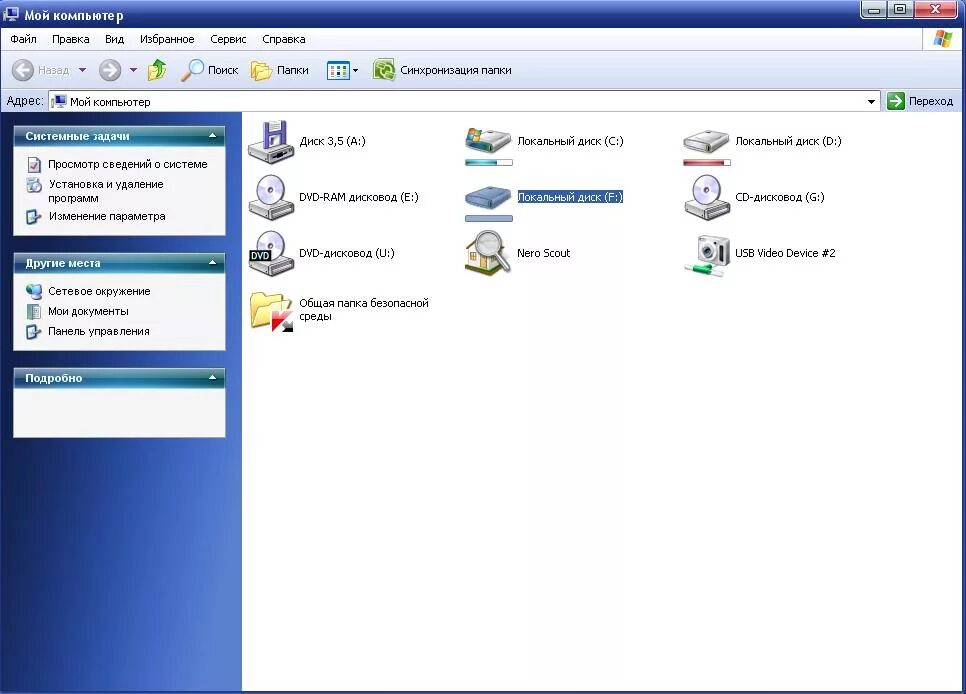Click the Просмотр сведений о системе link
This screenshot has width=966, height=694.
click(x=128, y=165)
